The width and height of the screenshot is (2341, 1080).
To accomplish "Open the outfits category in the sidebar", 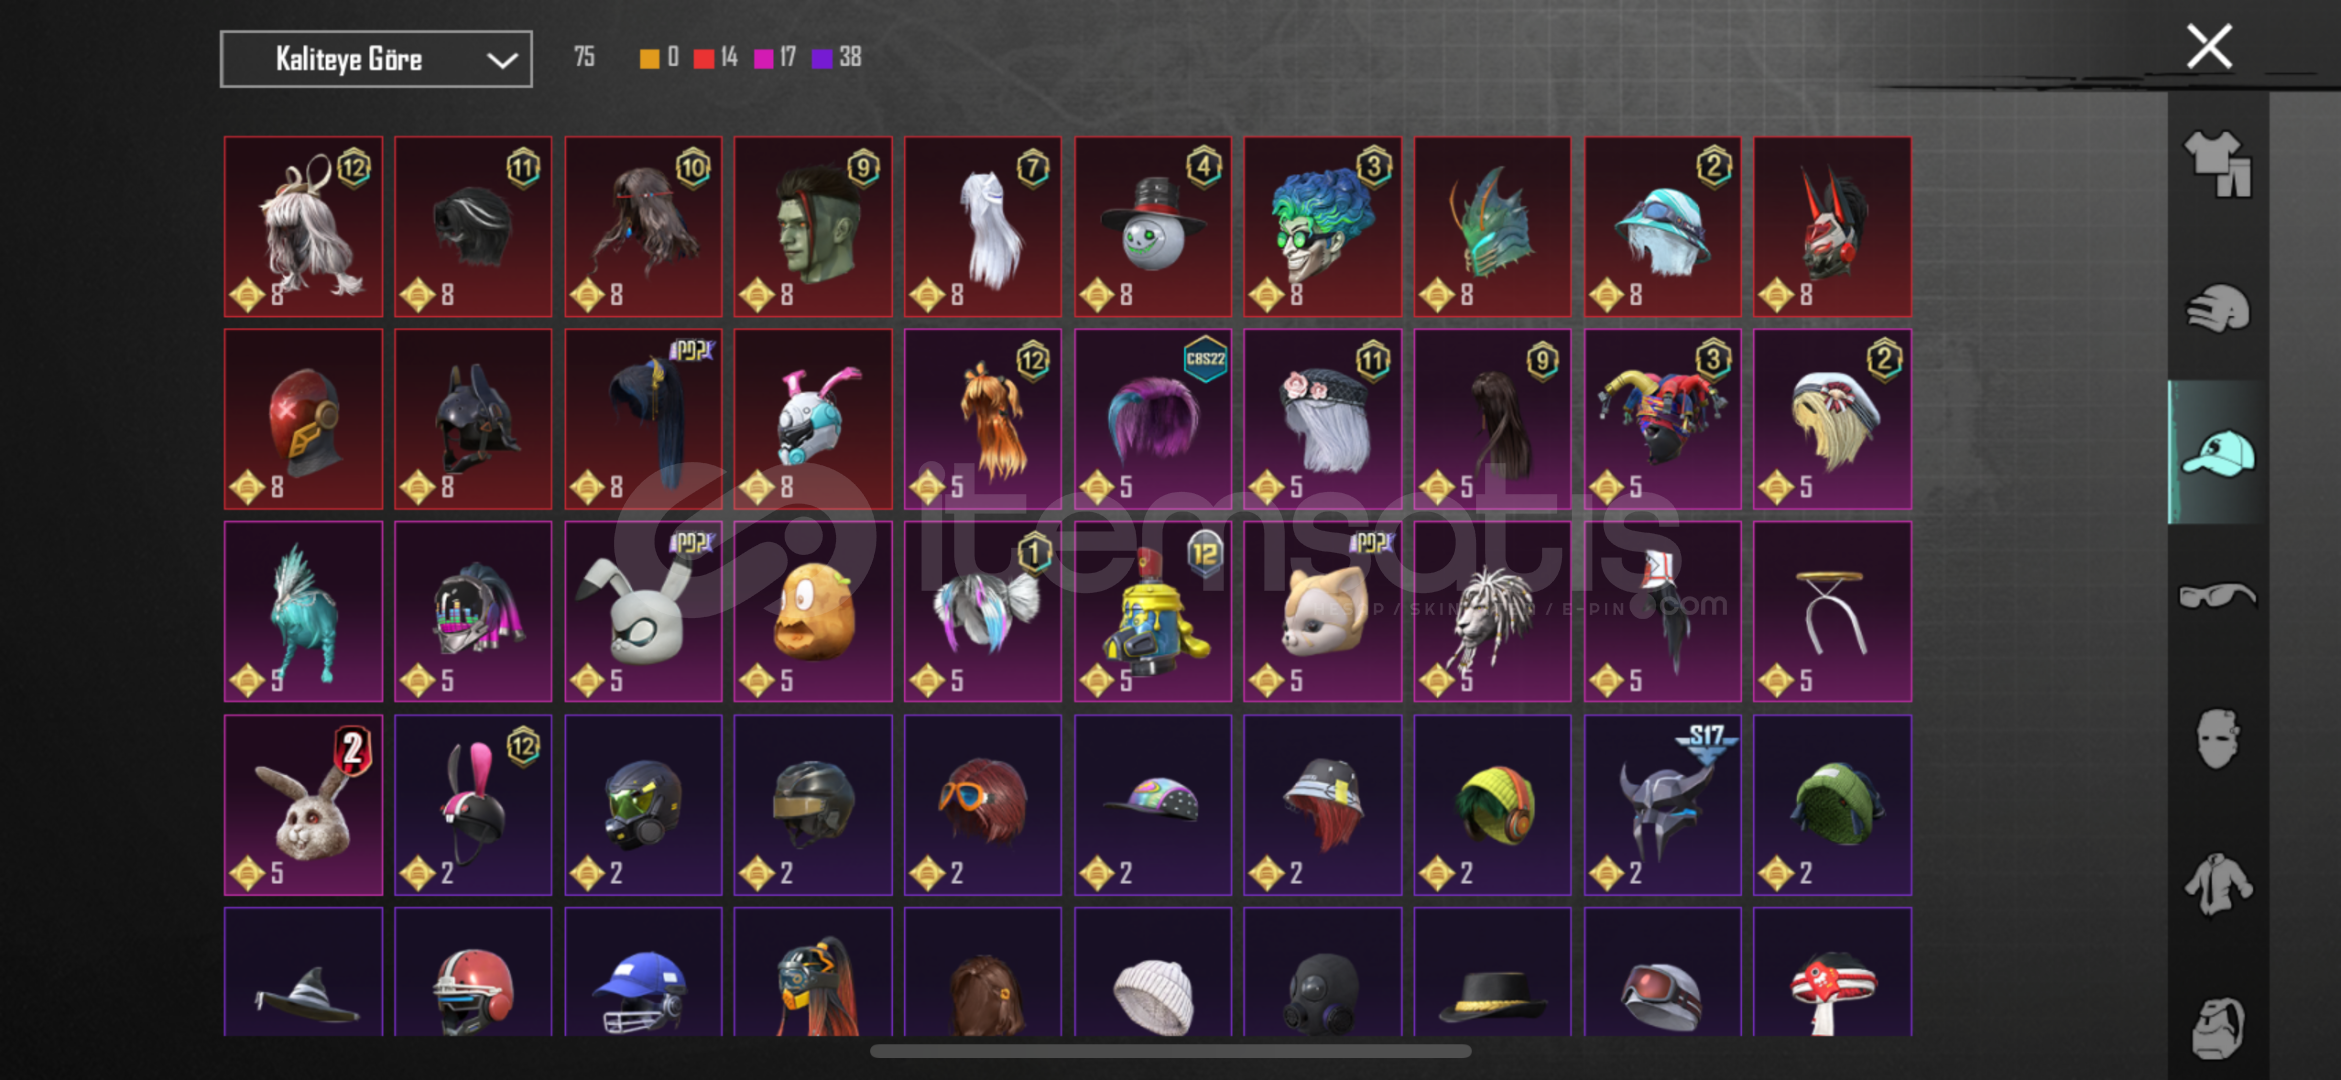I will (2218, 165).
